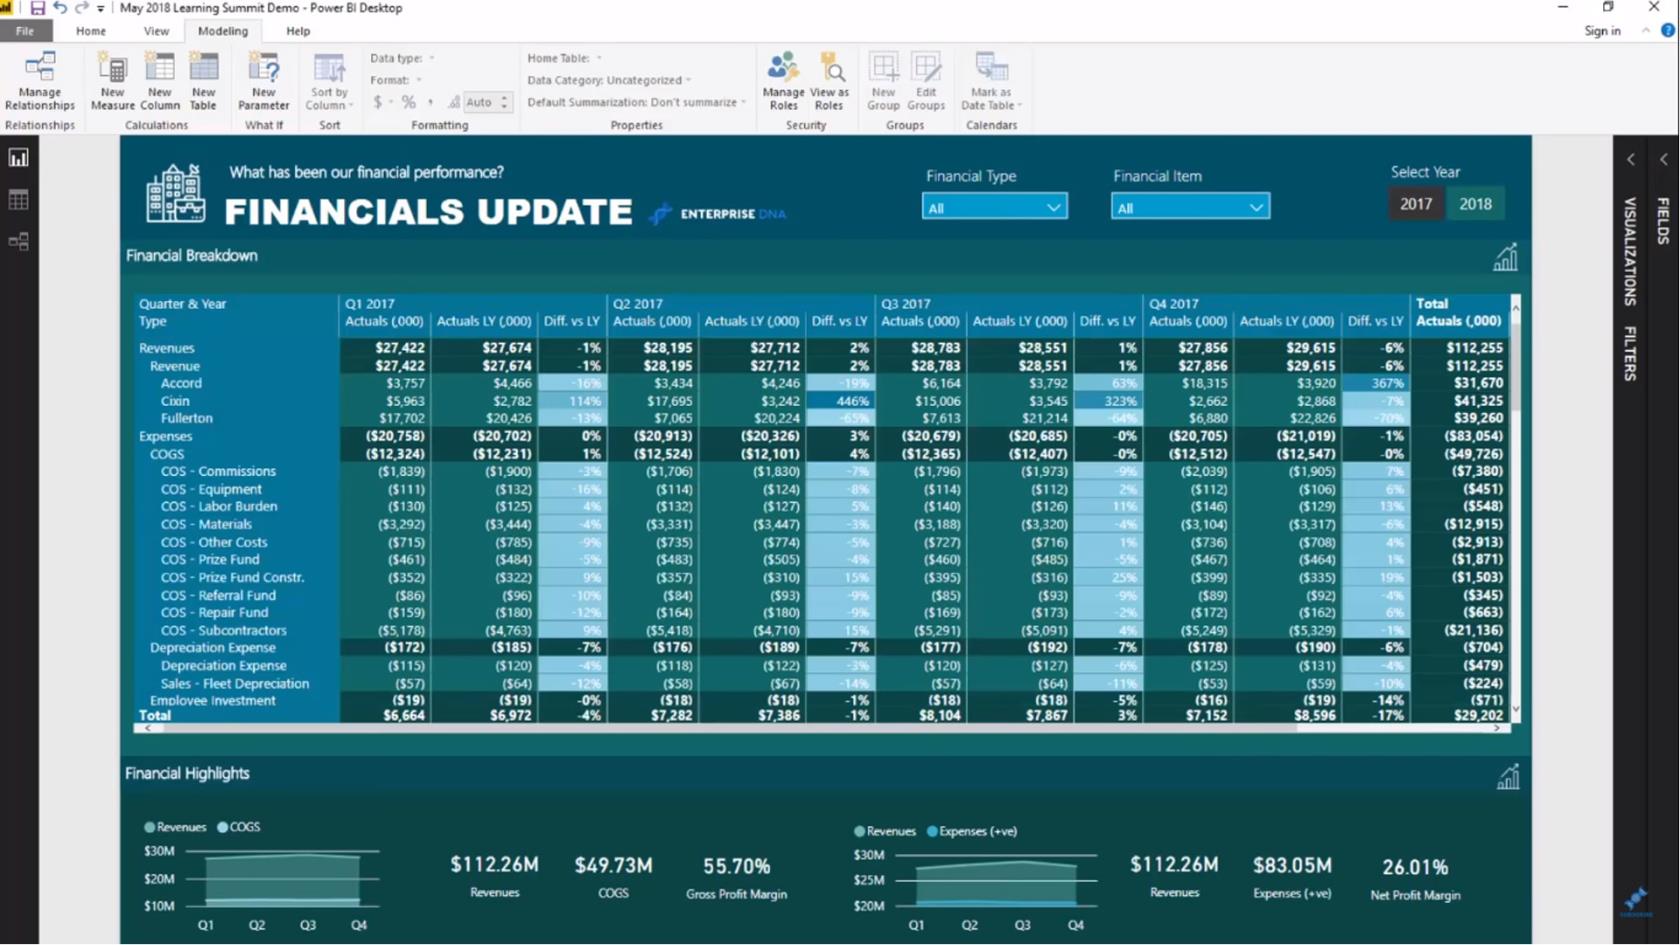
Task: Open the Fields pane label
Action: tap(1663, 221)
